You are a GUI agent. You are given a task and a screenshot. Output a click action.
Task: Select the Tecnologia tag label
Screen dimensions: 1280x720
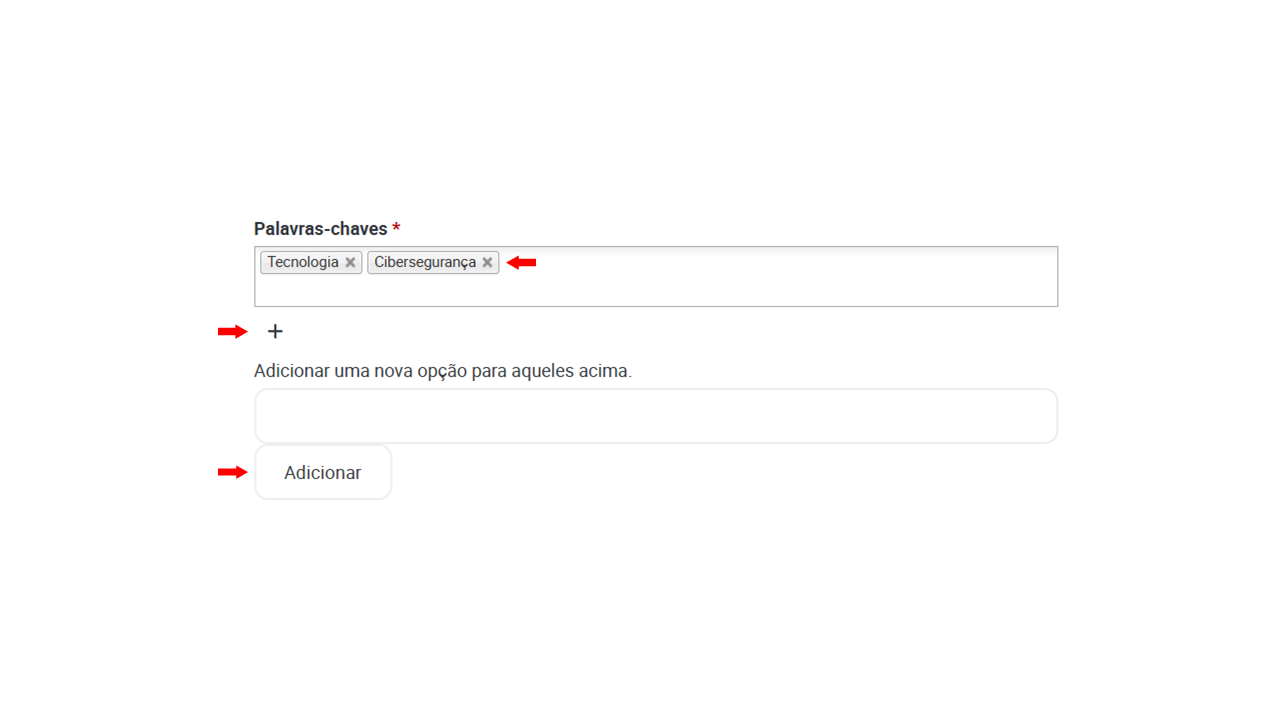tap(303, 262)
